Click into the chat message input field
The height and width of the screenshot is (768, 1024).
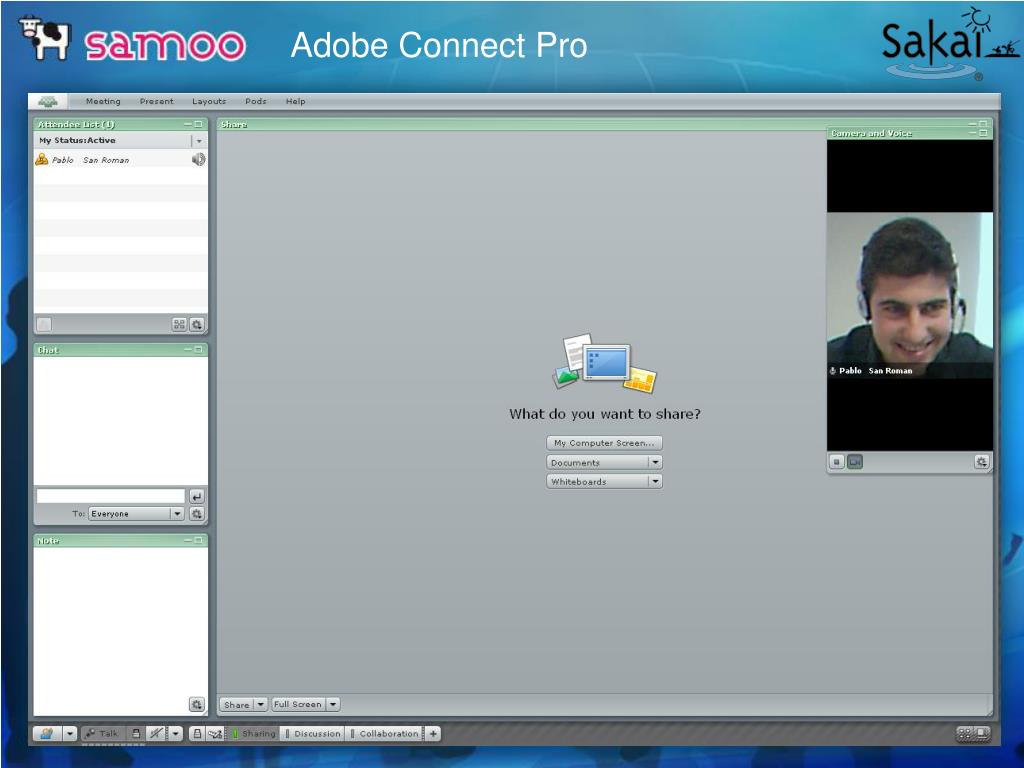click(111, 496)
